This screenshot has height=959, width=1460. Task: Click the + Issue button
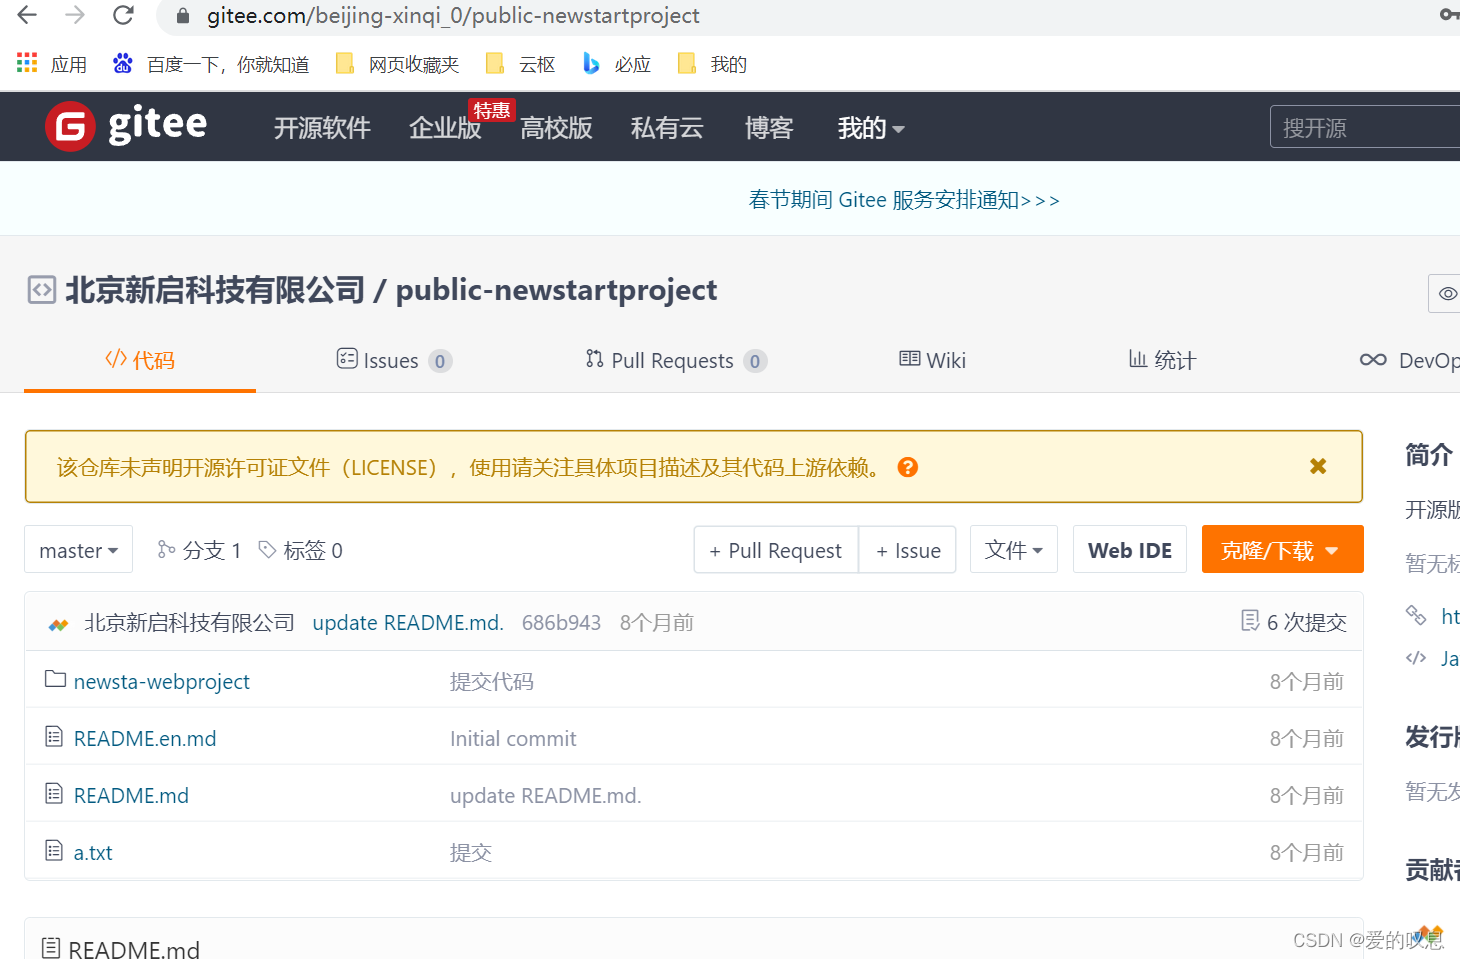(x=908, y=549)
